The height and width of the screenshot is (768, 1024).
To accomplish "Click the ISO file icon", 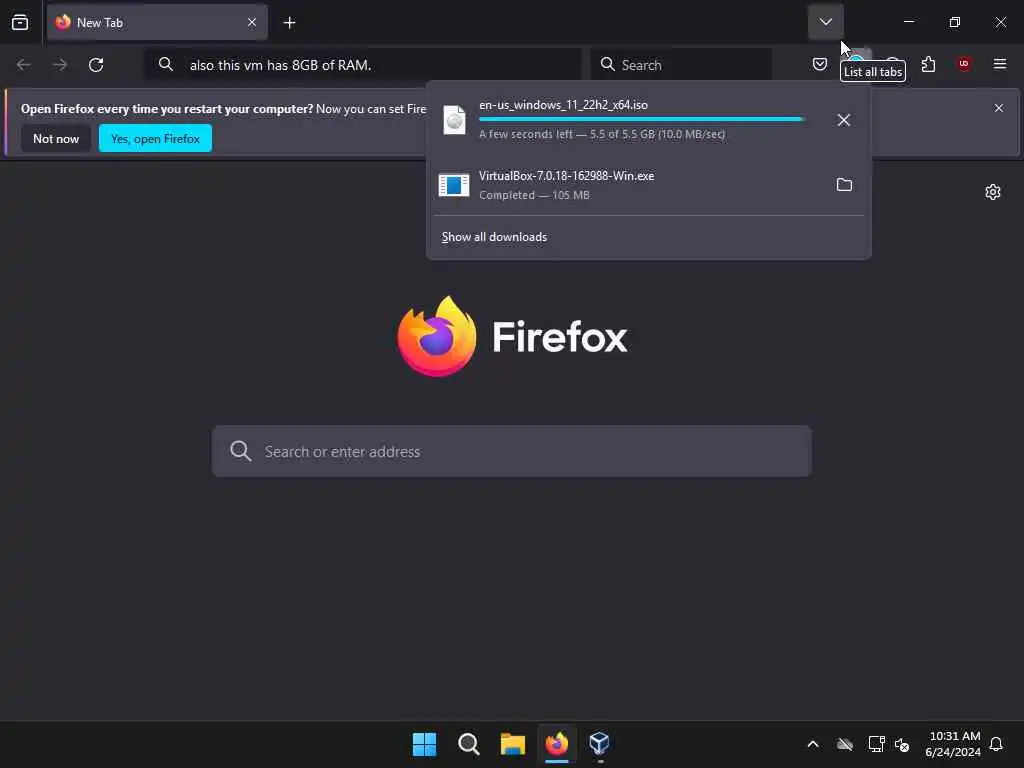I will pyautogui.click(x=455, y=120).
